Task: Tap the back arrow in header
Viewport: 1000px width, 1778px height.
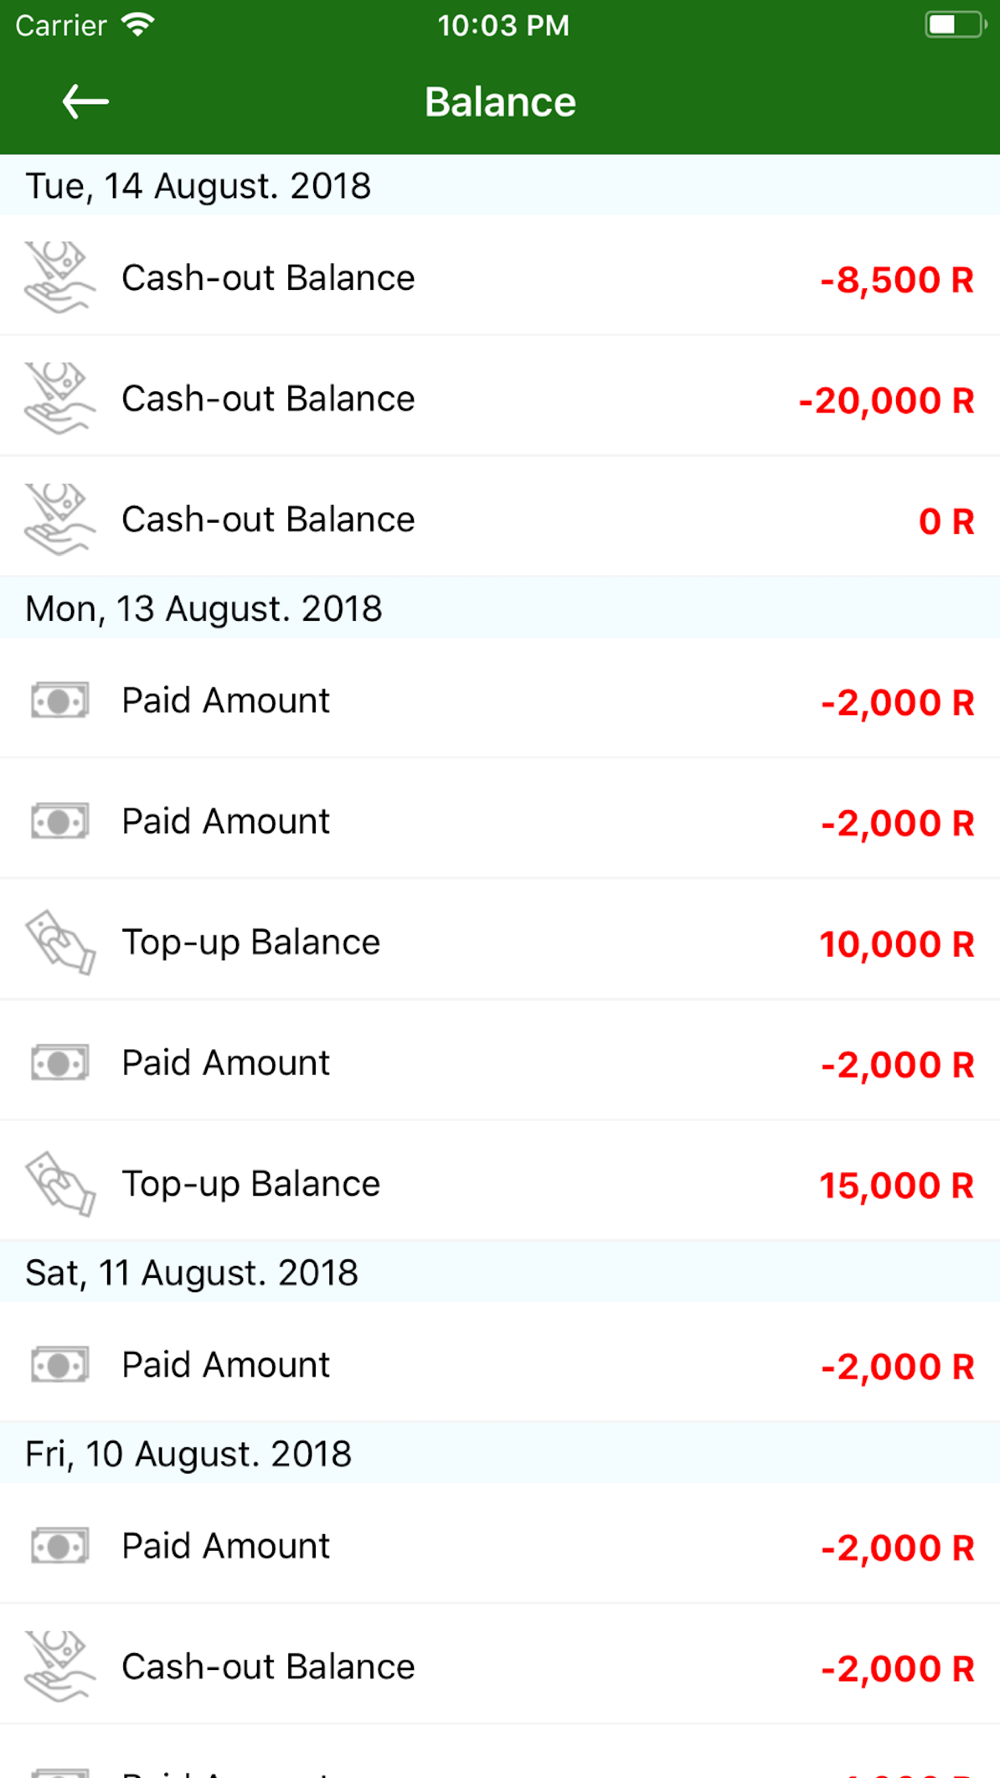Action: [85, 101]
